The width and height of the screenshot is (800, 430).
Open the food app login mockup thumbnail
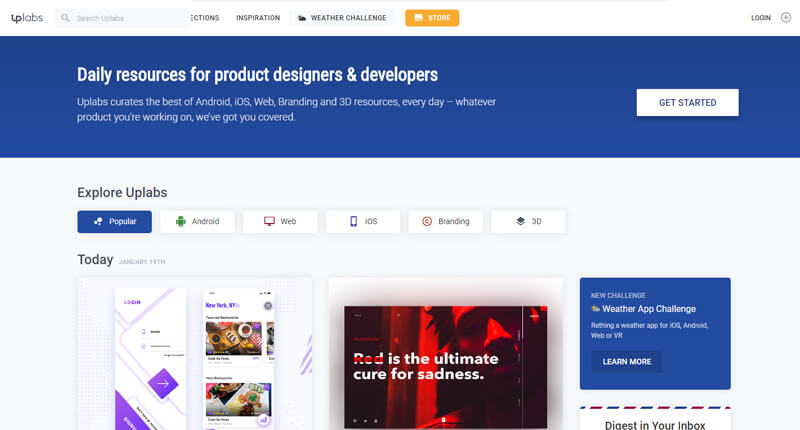[x=194, y=354]
